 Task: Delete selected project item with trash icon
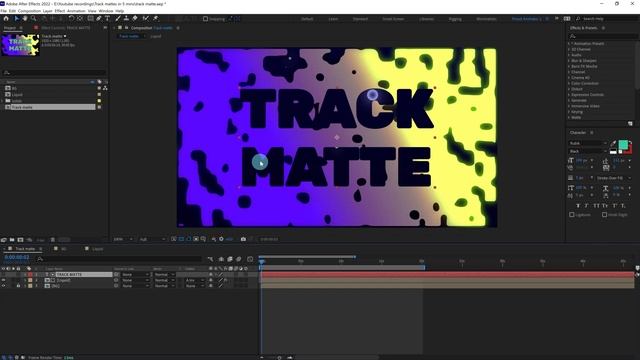click(53, 240)
